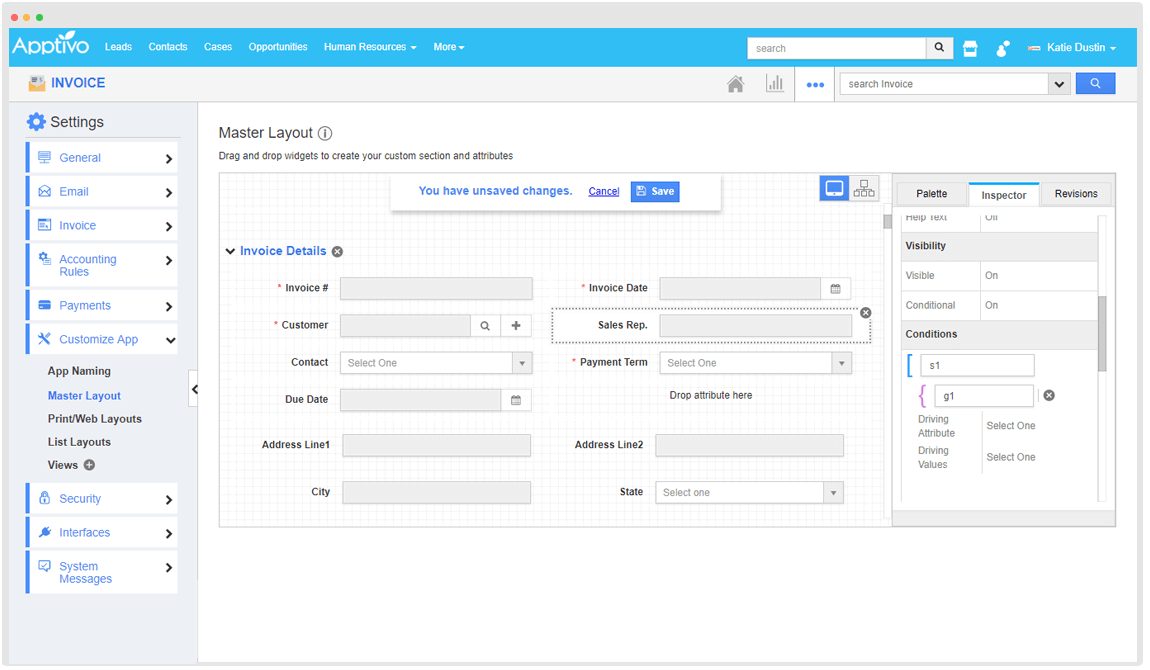Click the three dots more options icon

tap(815, 85)
